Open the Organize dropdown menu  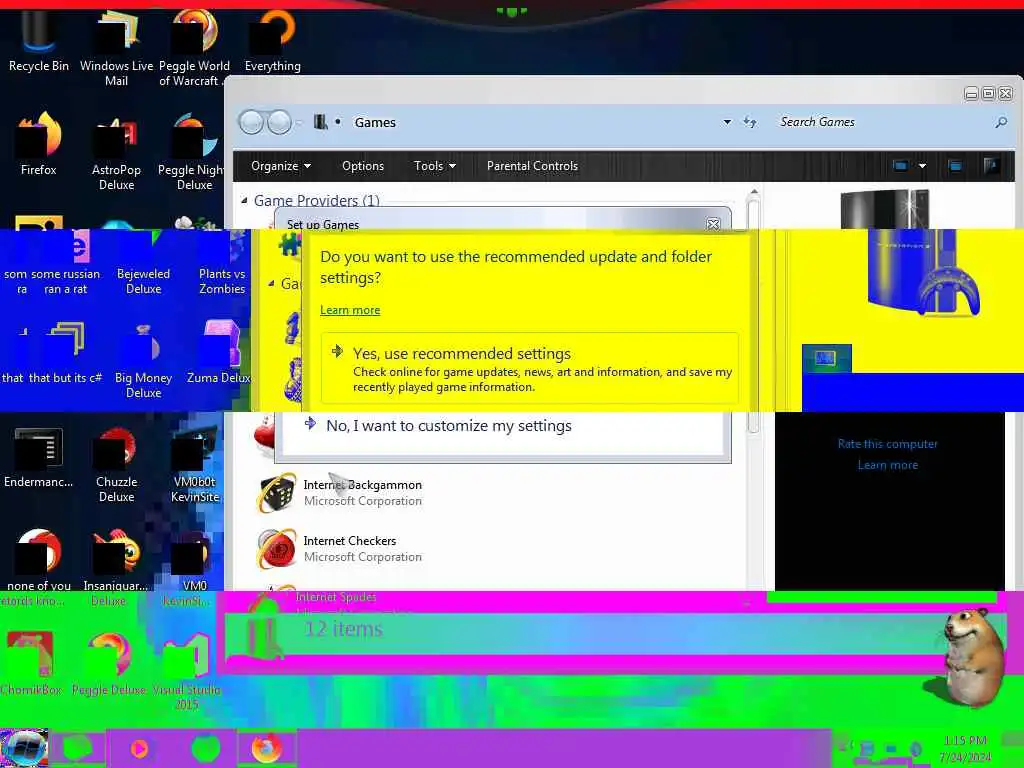281,166
